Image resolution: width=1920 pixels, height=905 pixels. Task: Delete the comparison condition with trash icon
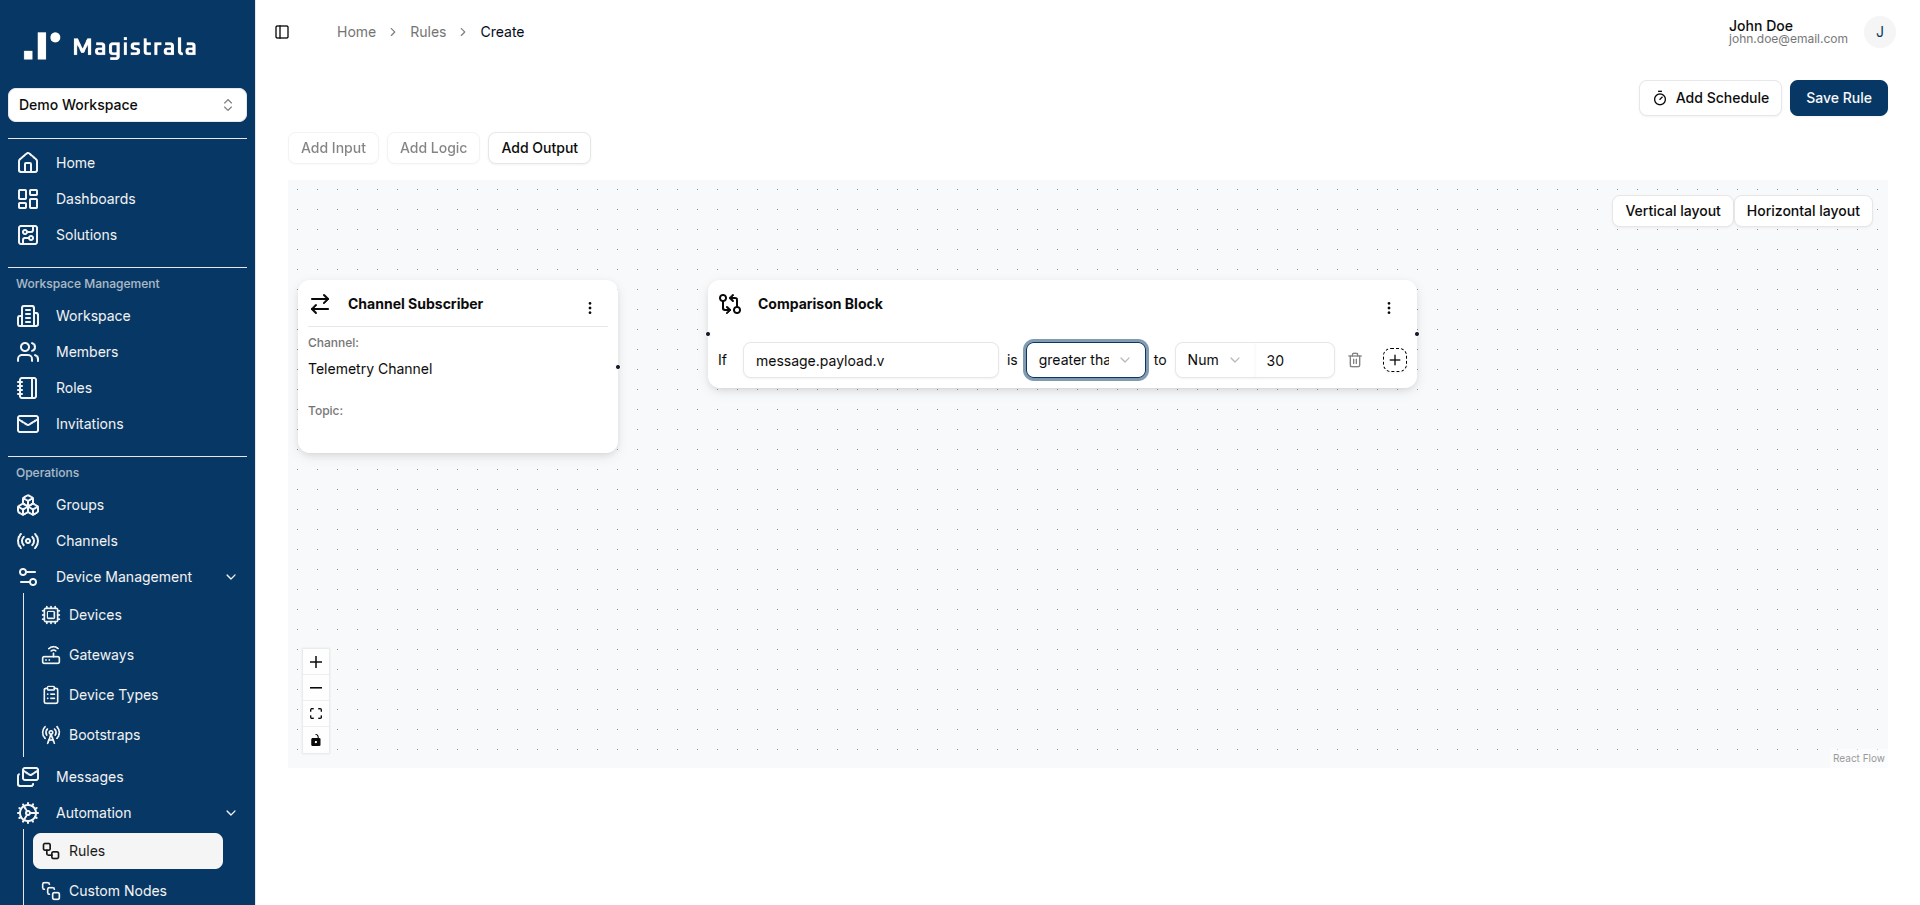coord(1355,360)
